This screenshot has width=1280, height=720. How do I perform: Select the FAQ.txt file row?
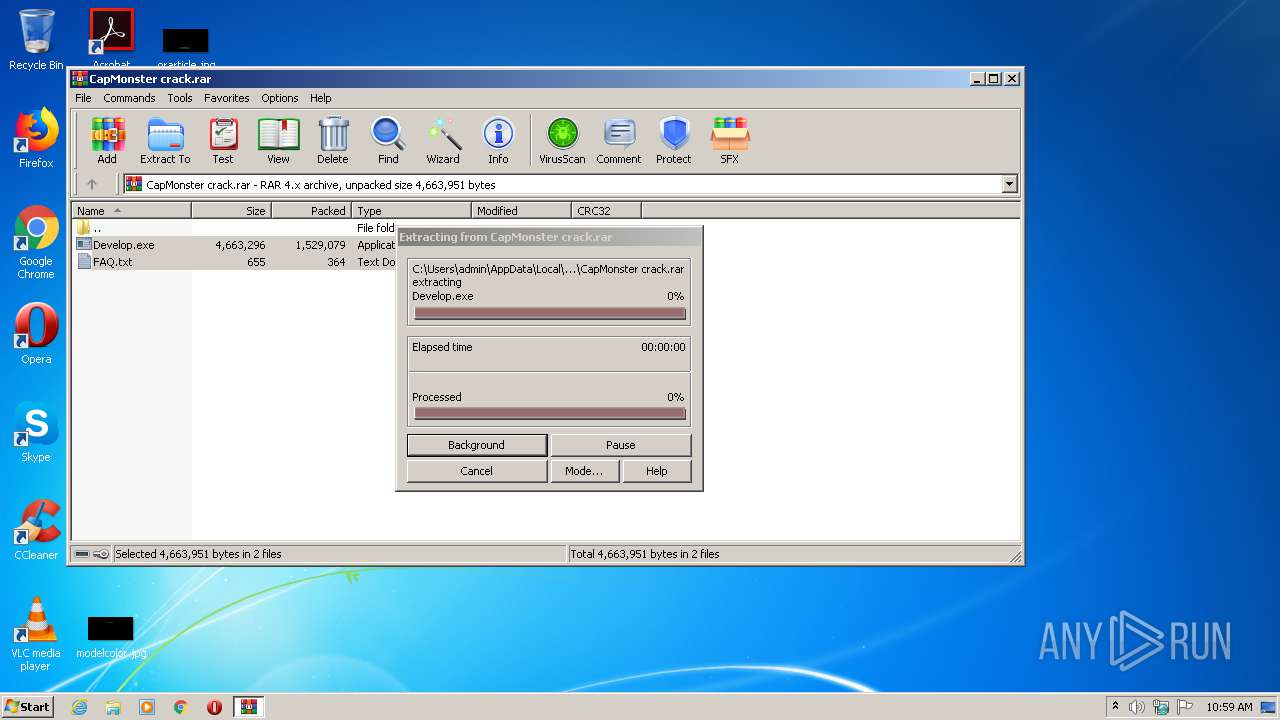[235, 262]
